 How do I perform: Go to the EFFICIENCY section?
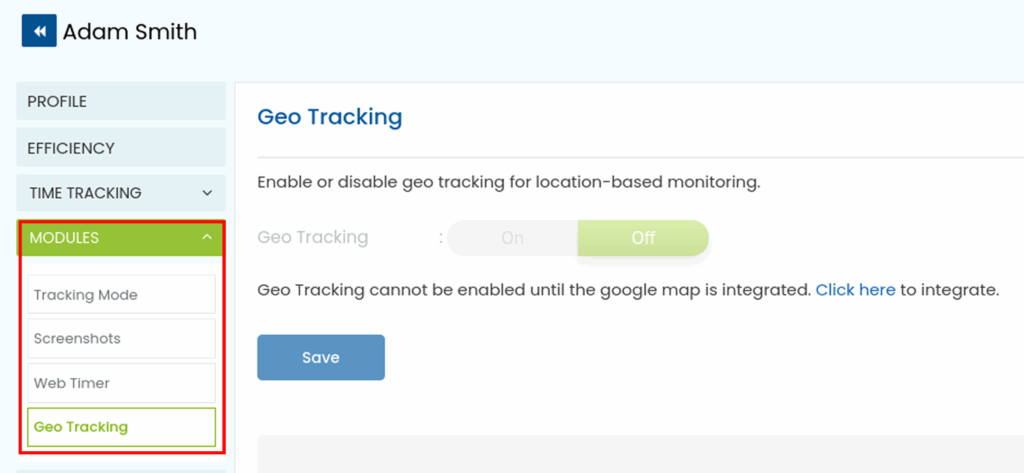coord(71,148)
